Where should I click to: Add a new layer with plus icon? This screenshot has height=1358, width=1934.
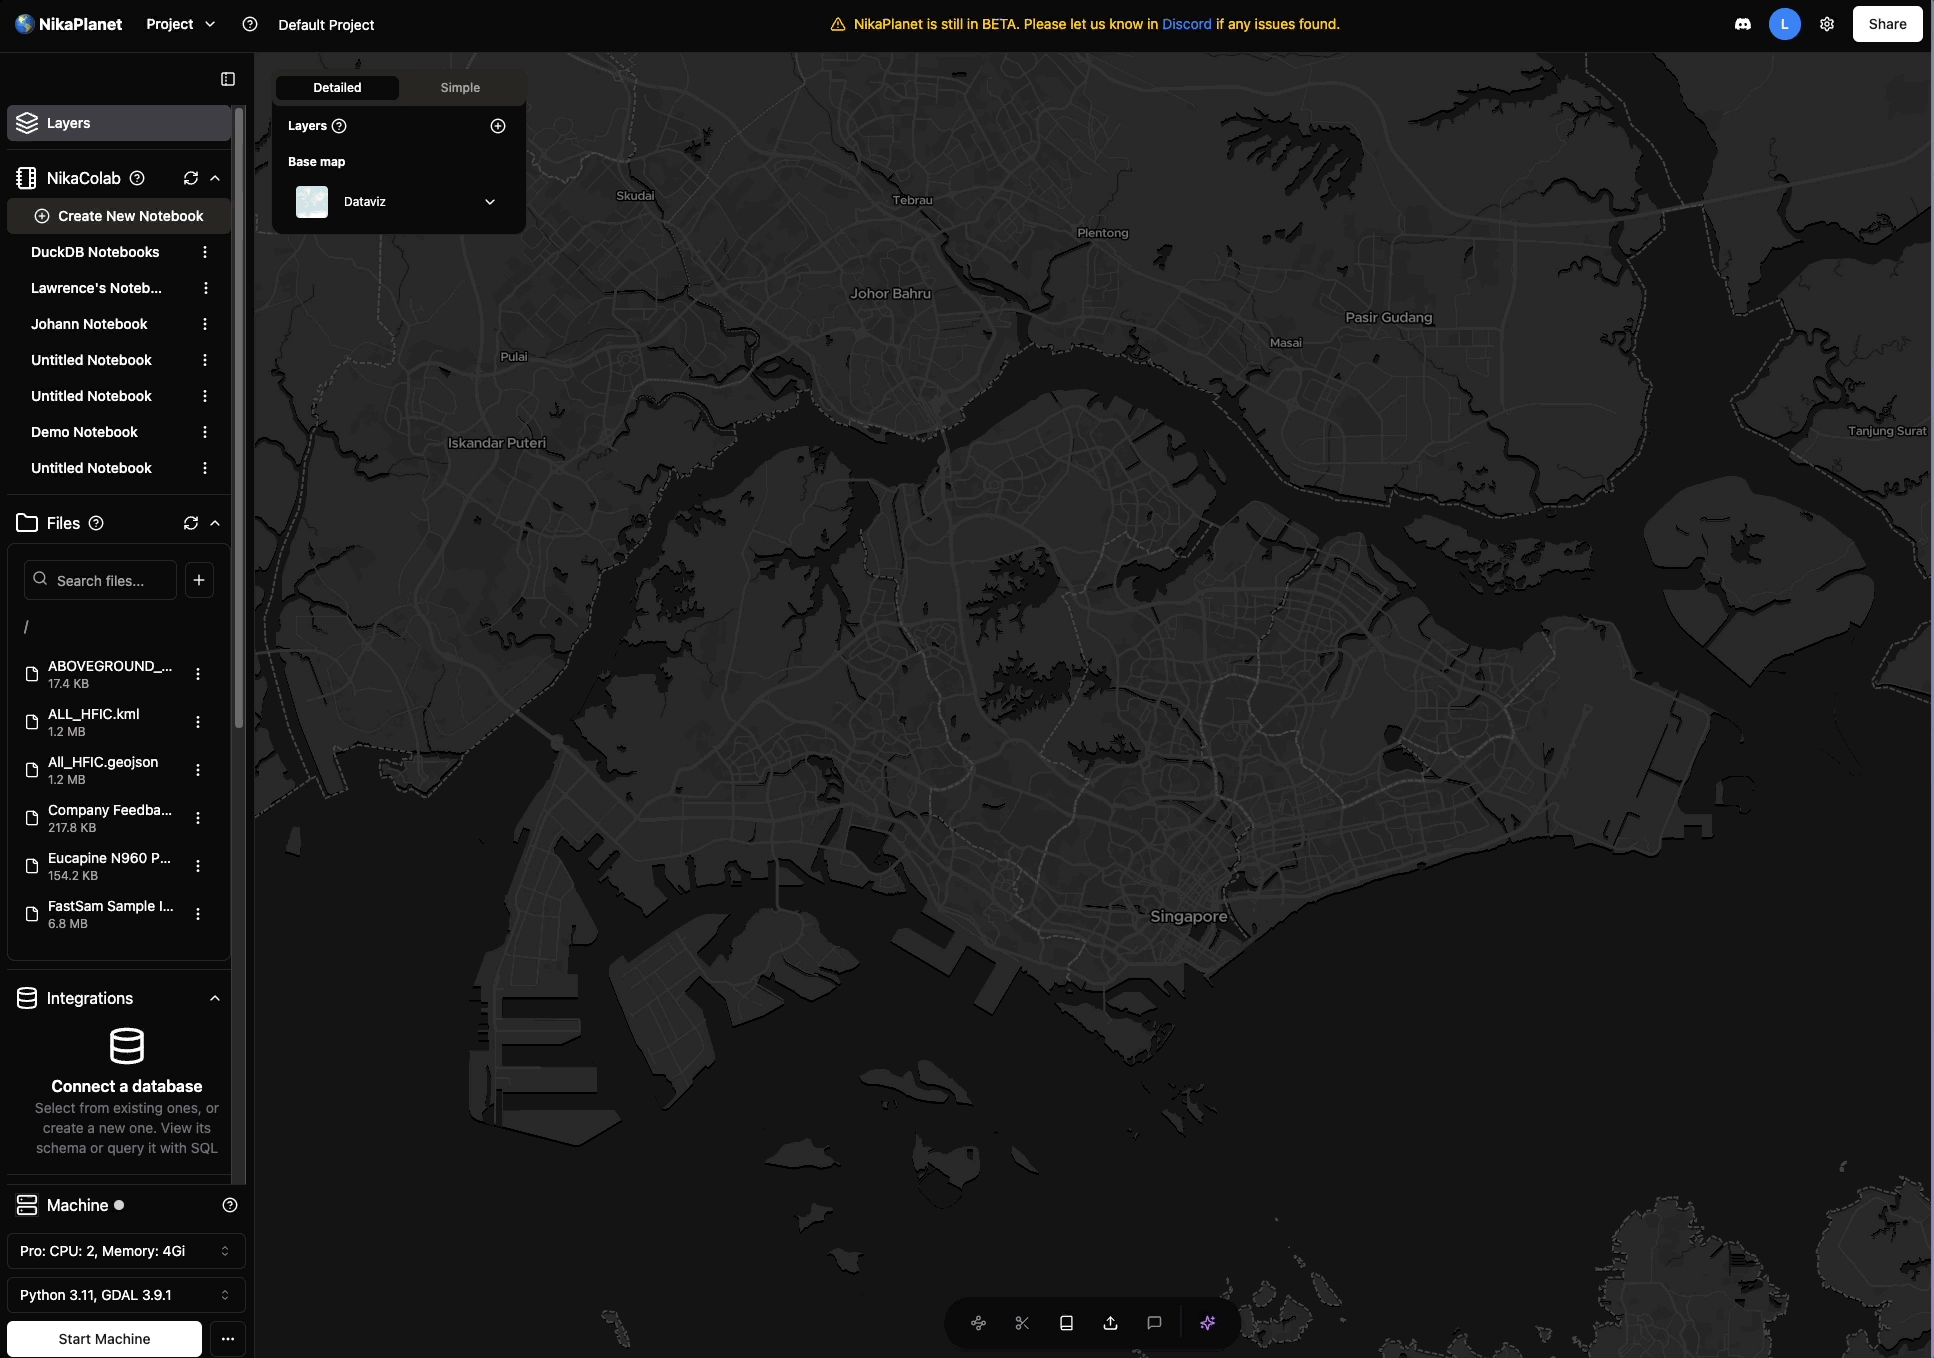(x=498, y=126)
